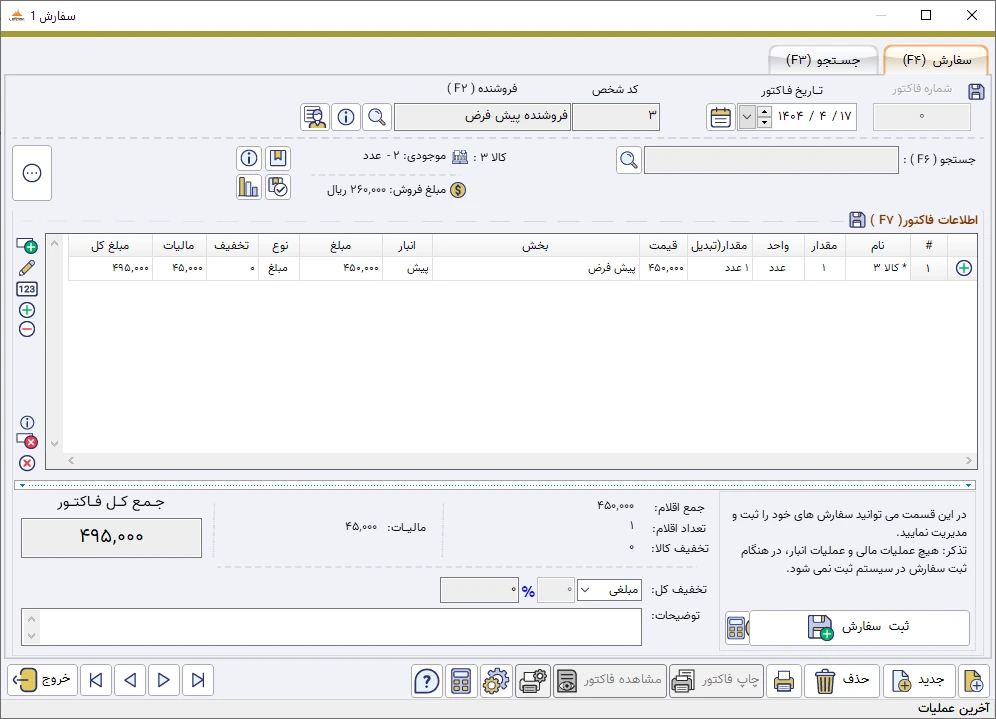Click the تخفیف column header

(232, 246)
